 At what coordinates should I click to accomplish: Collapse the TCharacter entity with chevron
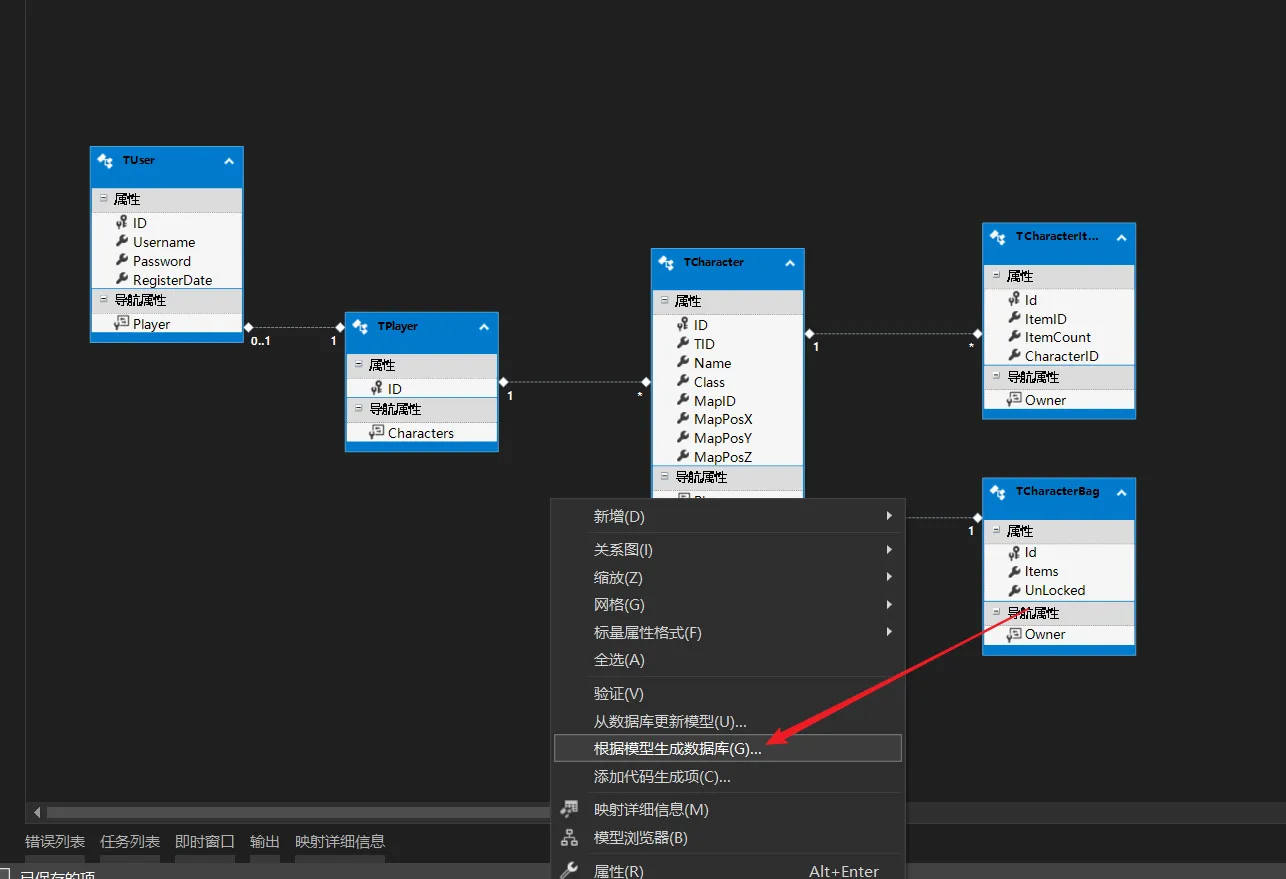(x=789, y=263)
